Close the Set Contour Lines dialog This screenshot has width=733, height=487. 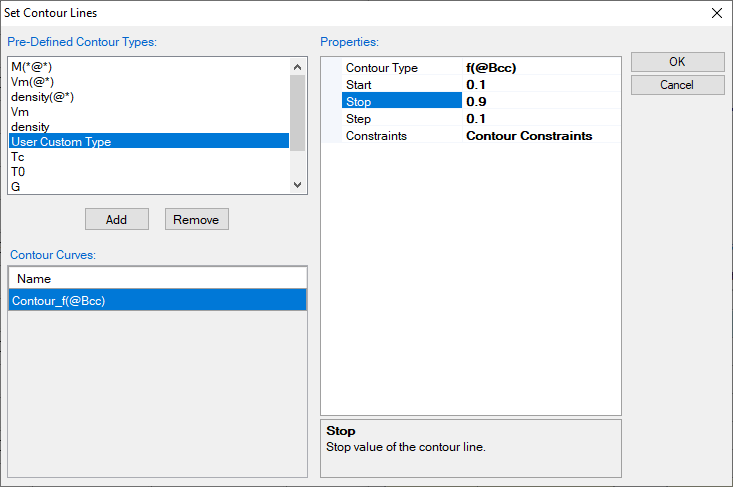pyautogui.click(x=715, y=13)
